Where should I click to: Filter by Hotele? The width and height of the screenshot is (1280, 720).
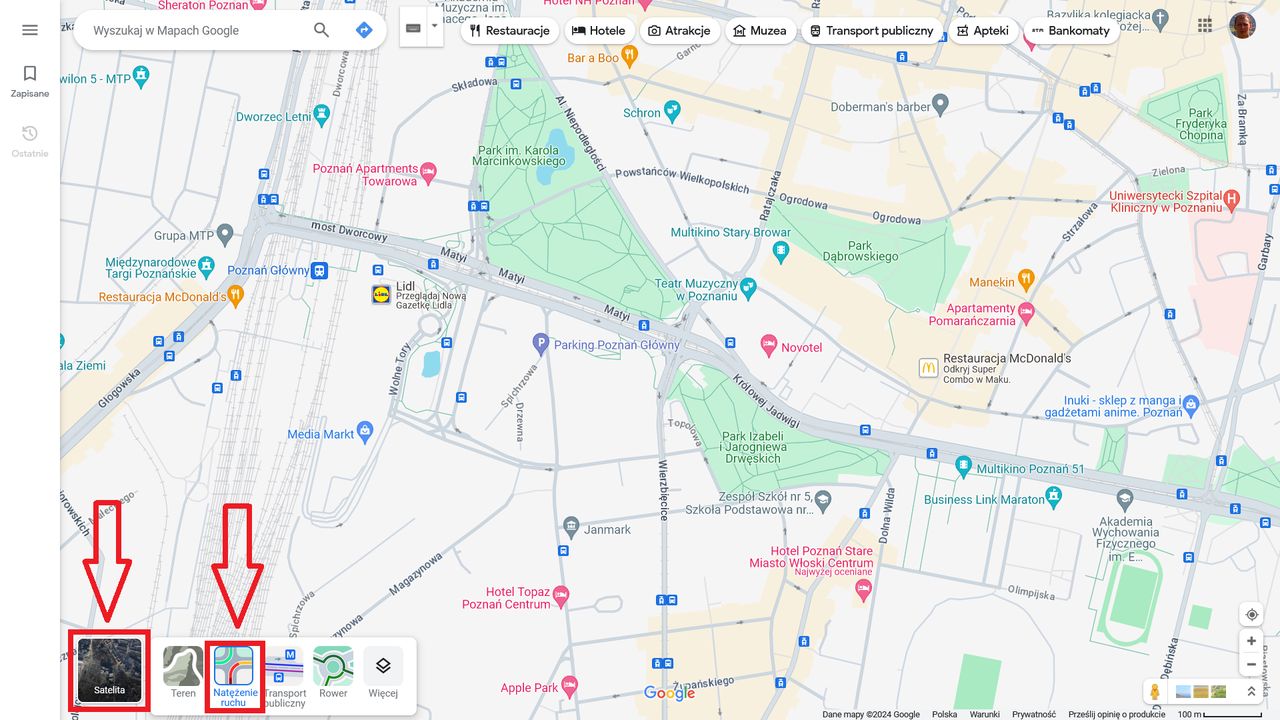(x=598, y=30)
